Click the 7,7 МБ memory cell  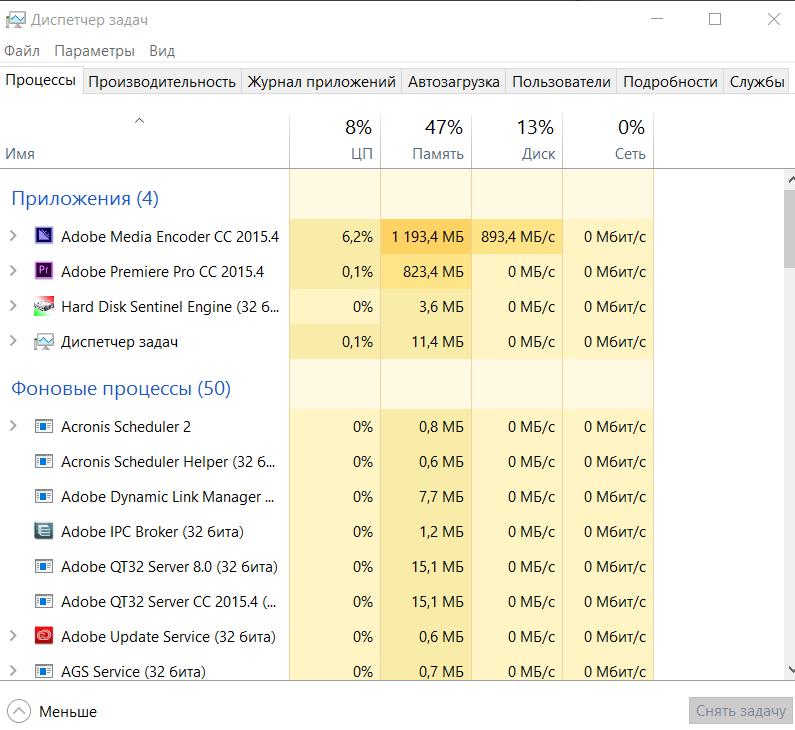[426, 497]
